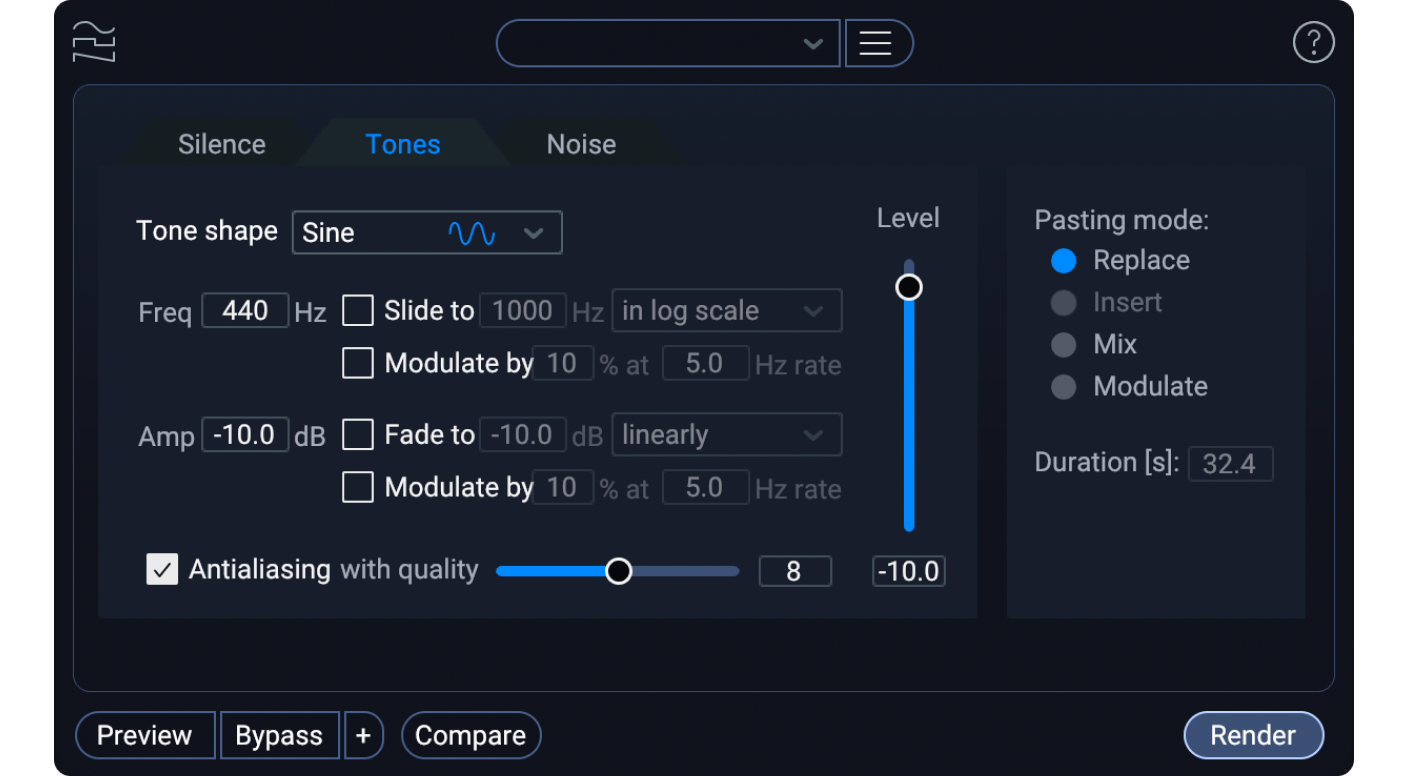Open the Tone shape Sine dropdown
This screenshot has width=1408, height=776.
(x=427, y=233)
